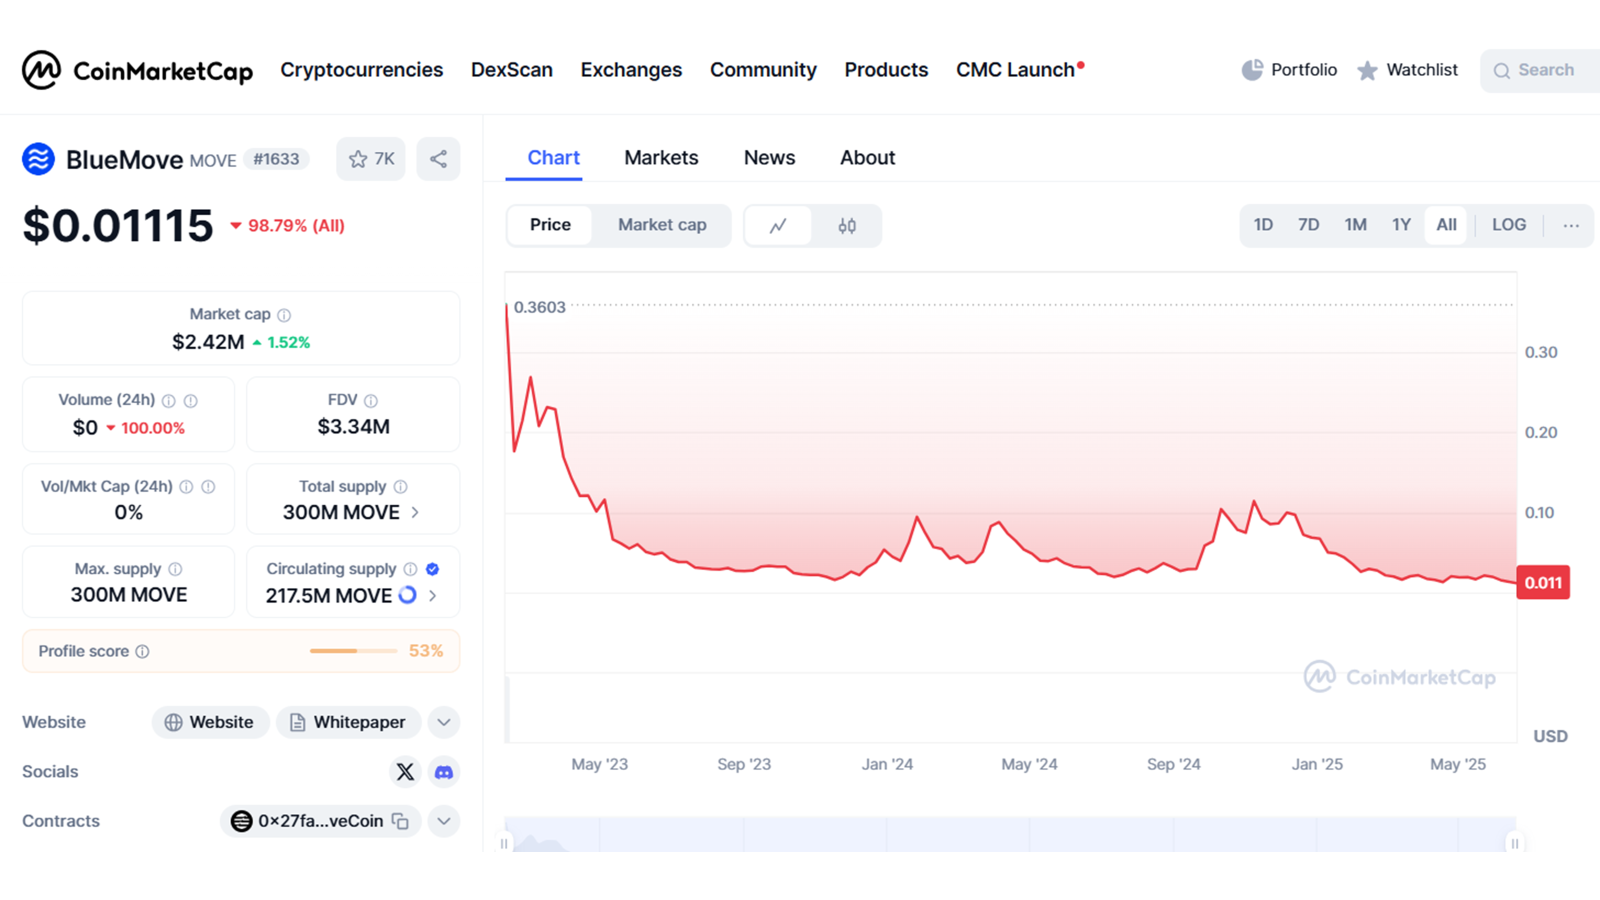Expand Circulating supply details arrow
This screenshot has height=900, width=1600.
click(432, 596)
